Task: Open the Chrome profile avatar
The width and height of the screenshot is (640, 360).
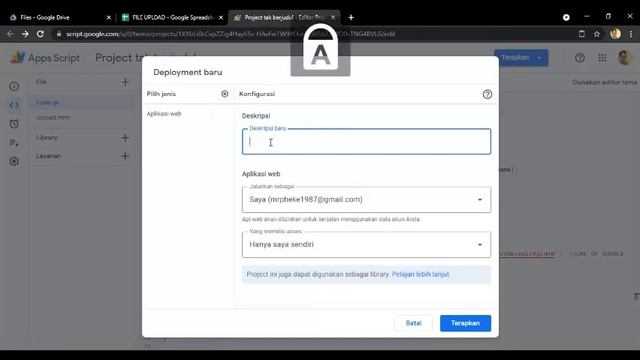Action: (616, 34)
